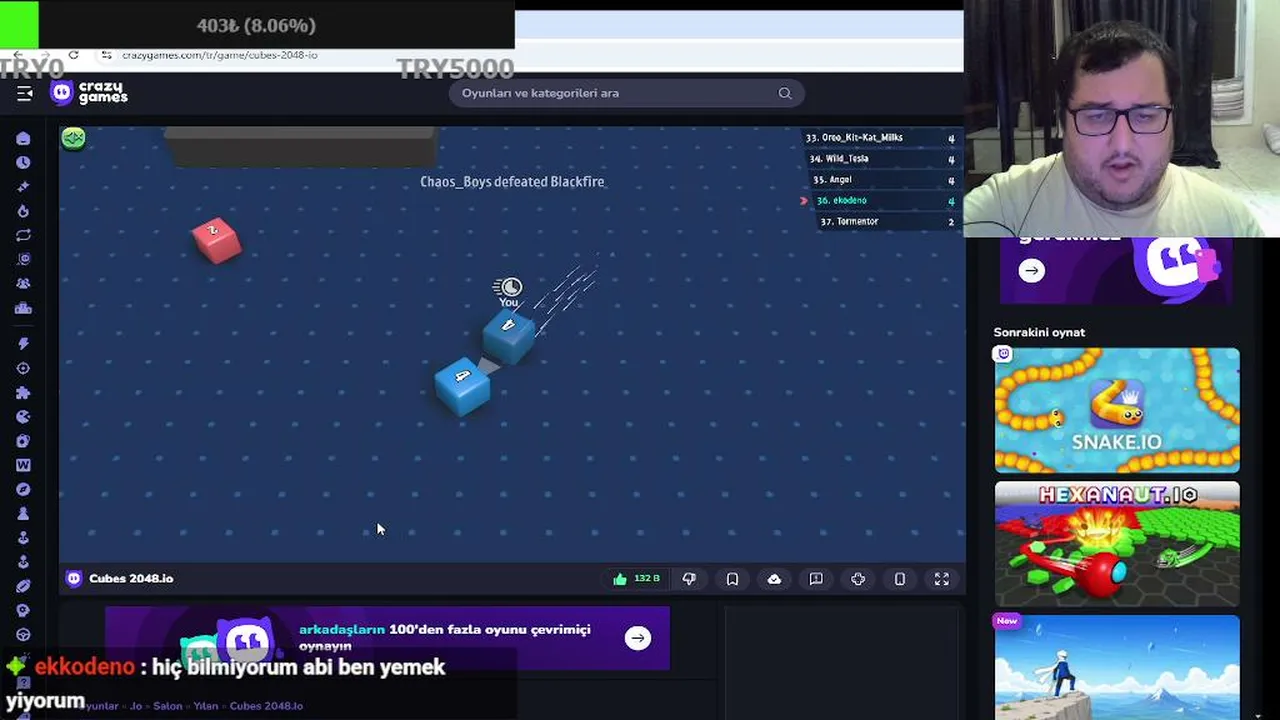Screen dimensions: 1280x720
Task: Click the arrow button on the top-right banner
Action: (x=1032, y=271)
